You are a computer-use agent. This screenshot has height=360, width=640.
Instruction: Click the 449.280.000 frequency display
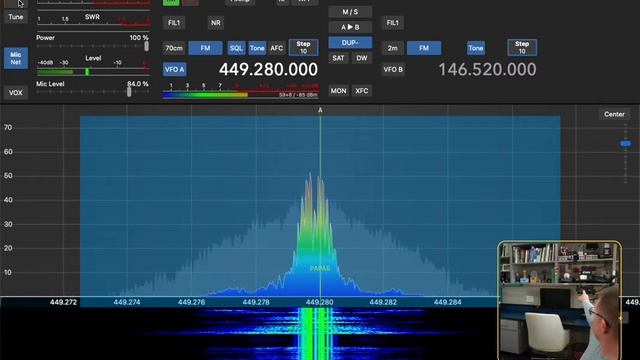coord(268,69)
